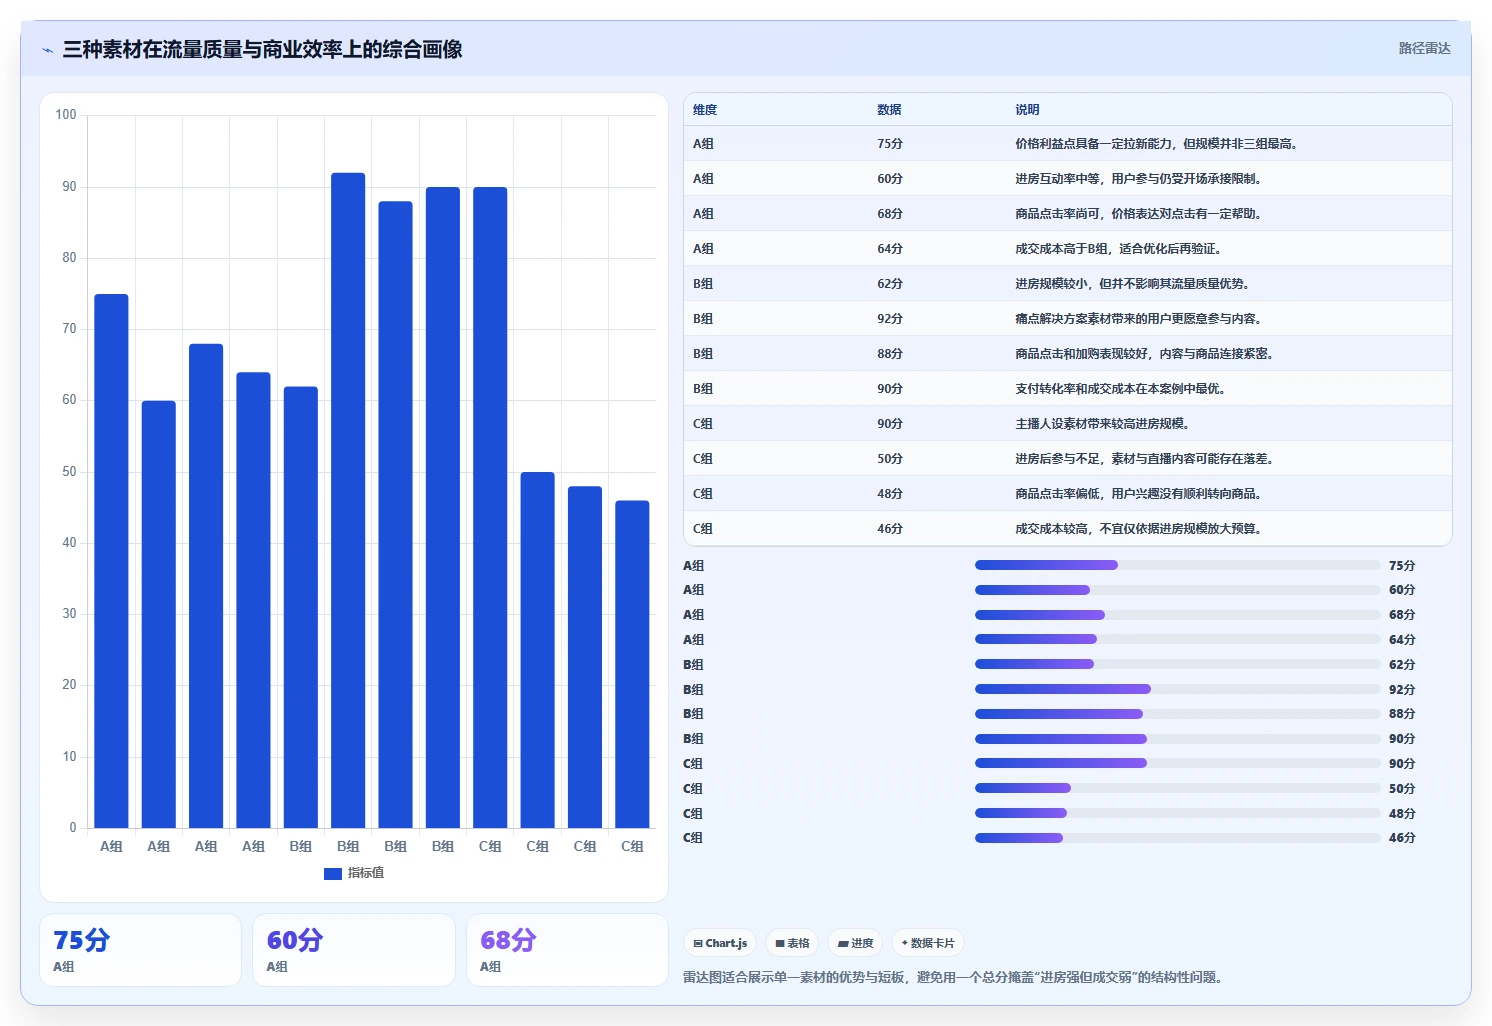Click the 路径雷达 label in the header
Screen dimensions: 1492x1026
pyautogui.click(x=1424, y=48)
